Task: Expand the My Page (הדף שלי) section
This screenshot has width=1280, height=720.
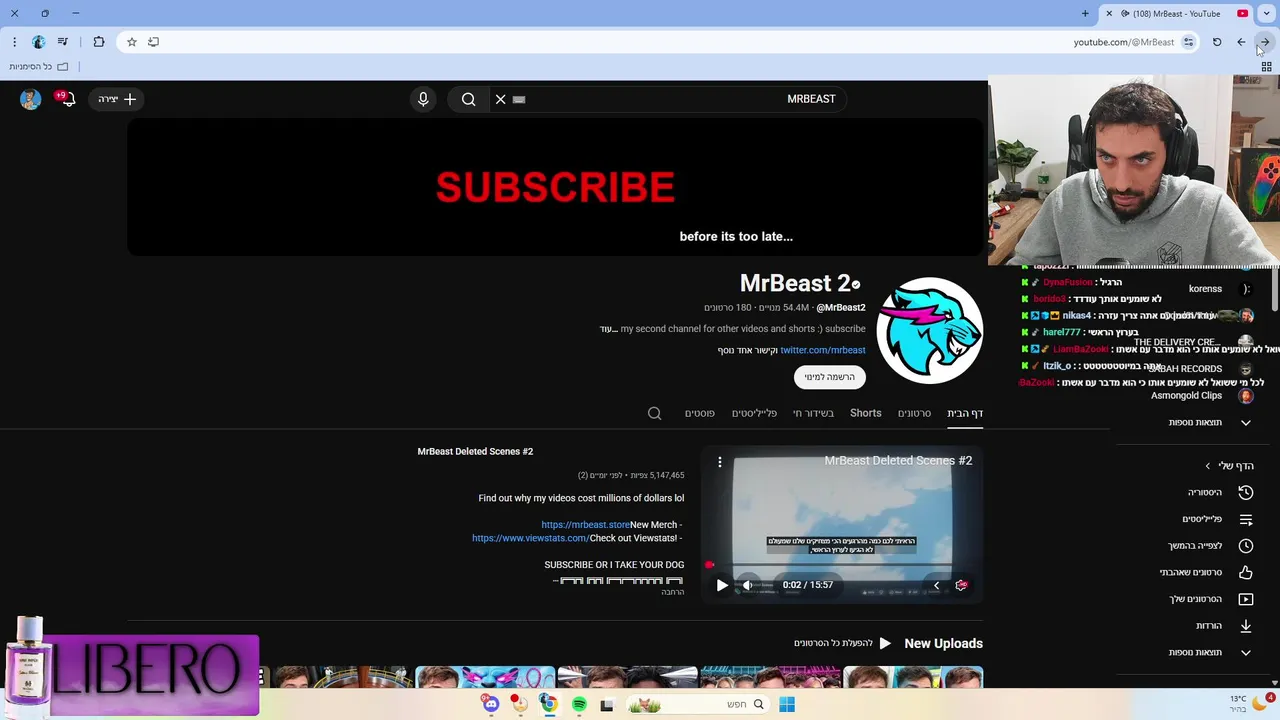Action: click(1229, 466)
